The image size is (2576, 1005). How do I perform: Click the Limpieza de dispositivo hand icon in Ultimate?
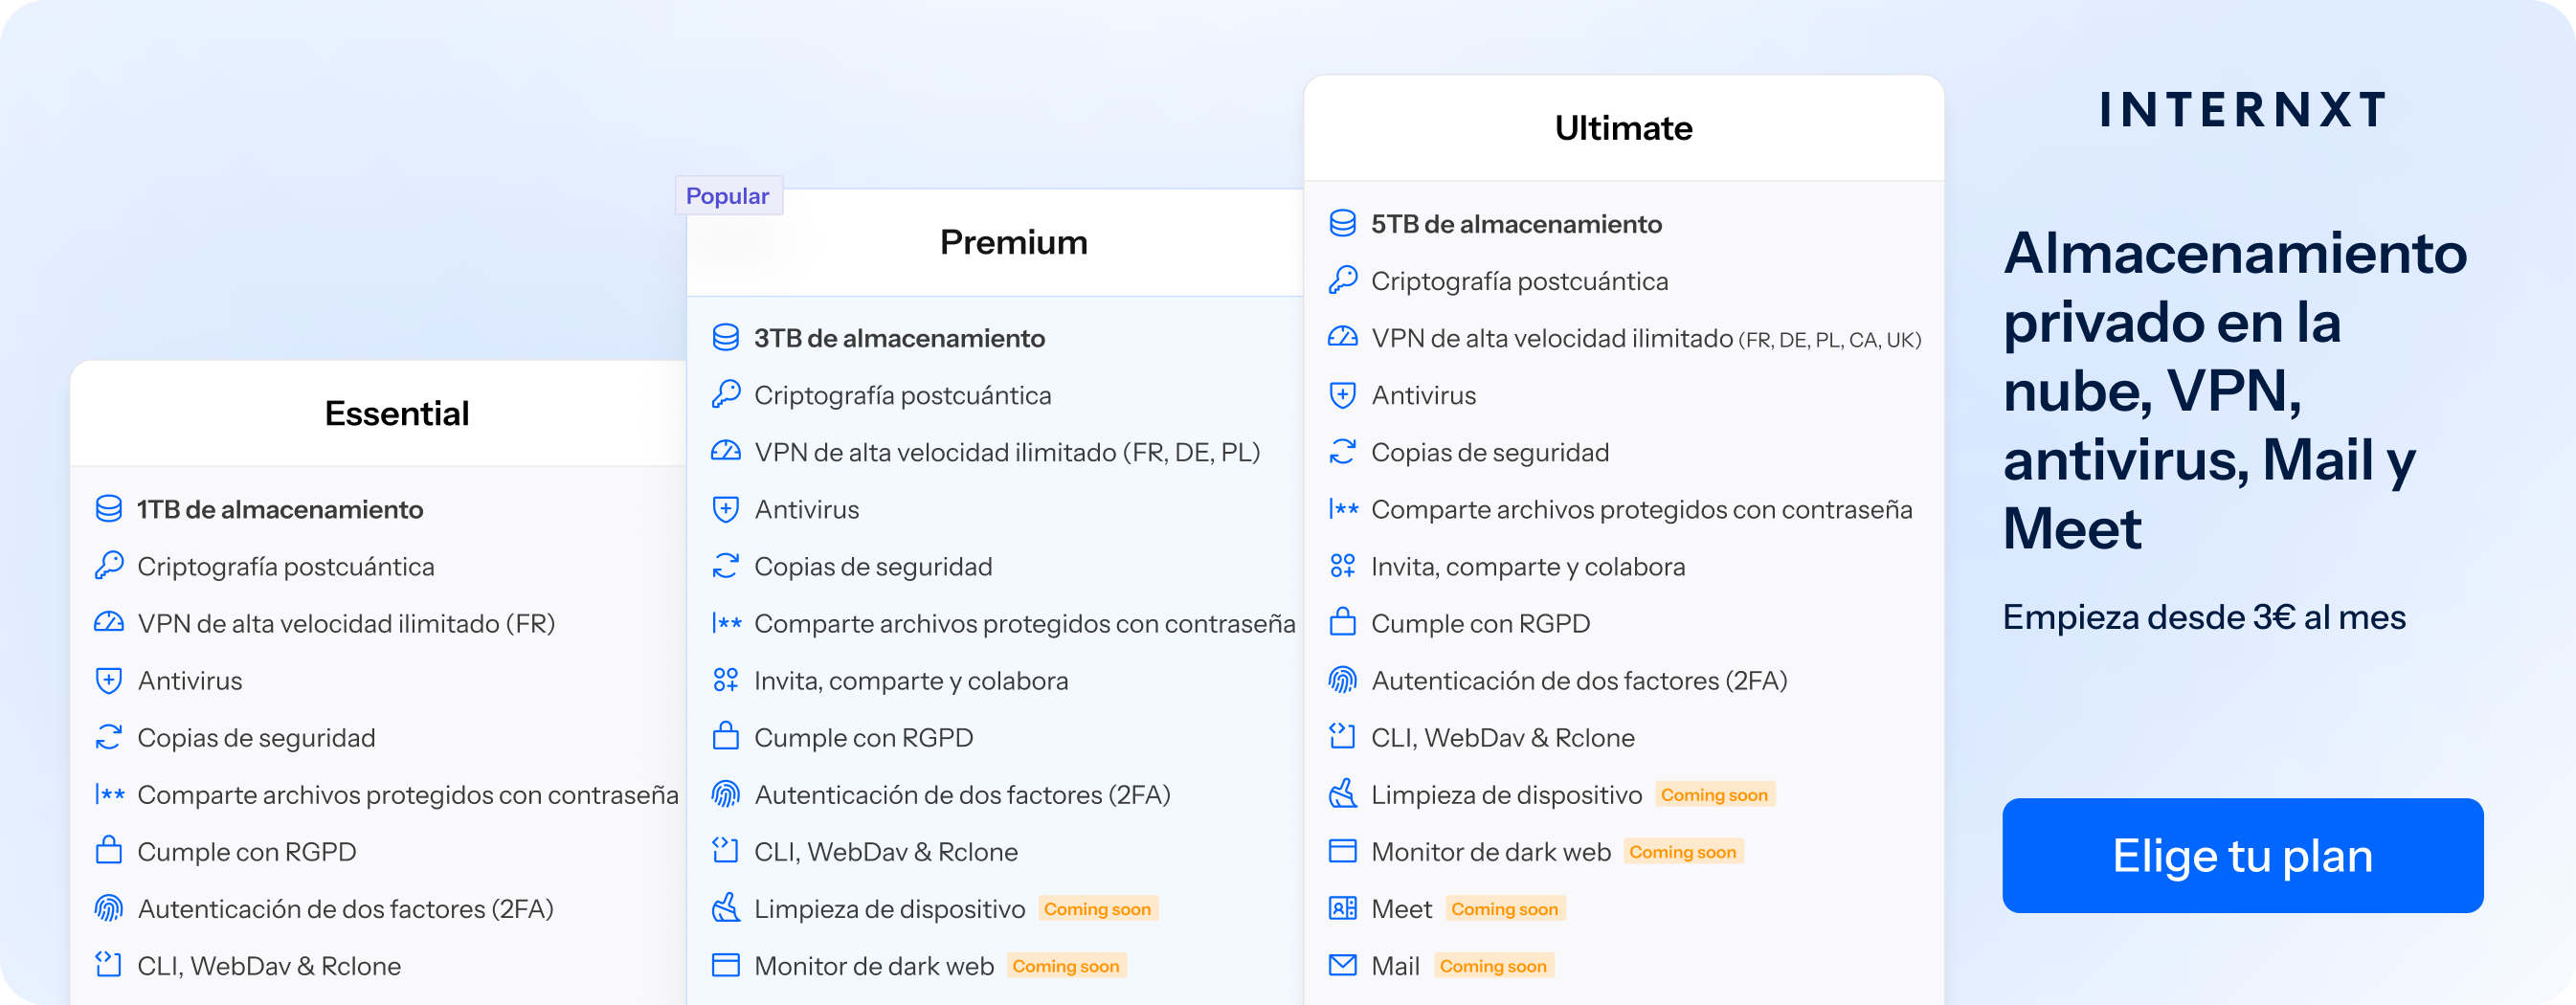[1343, 794]
